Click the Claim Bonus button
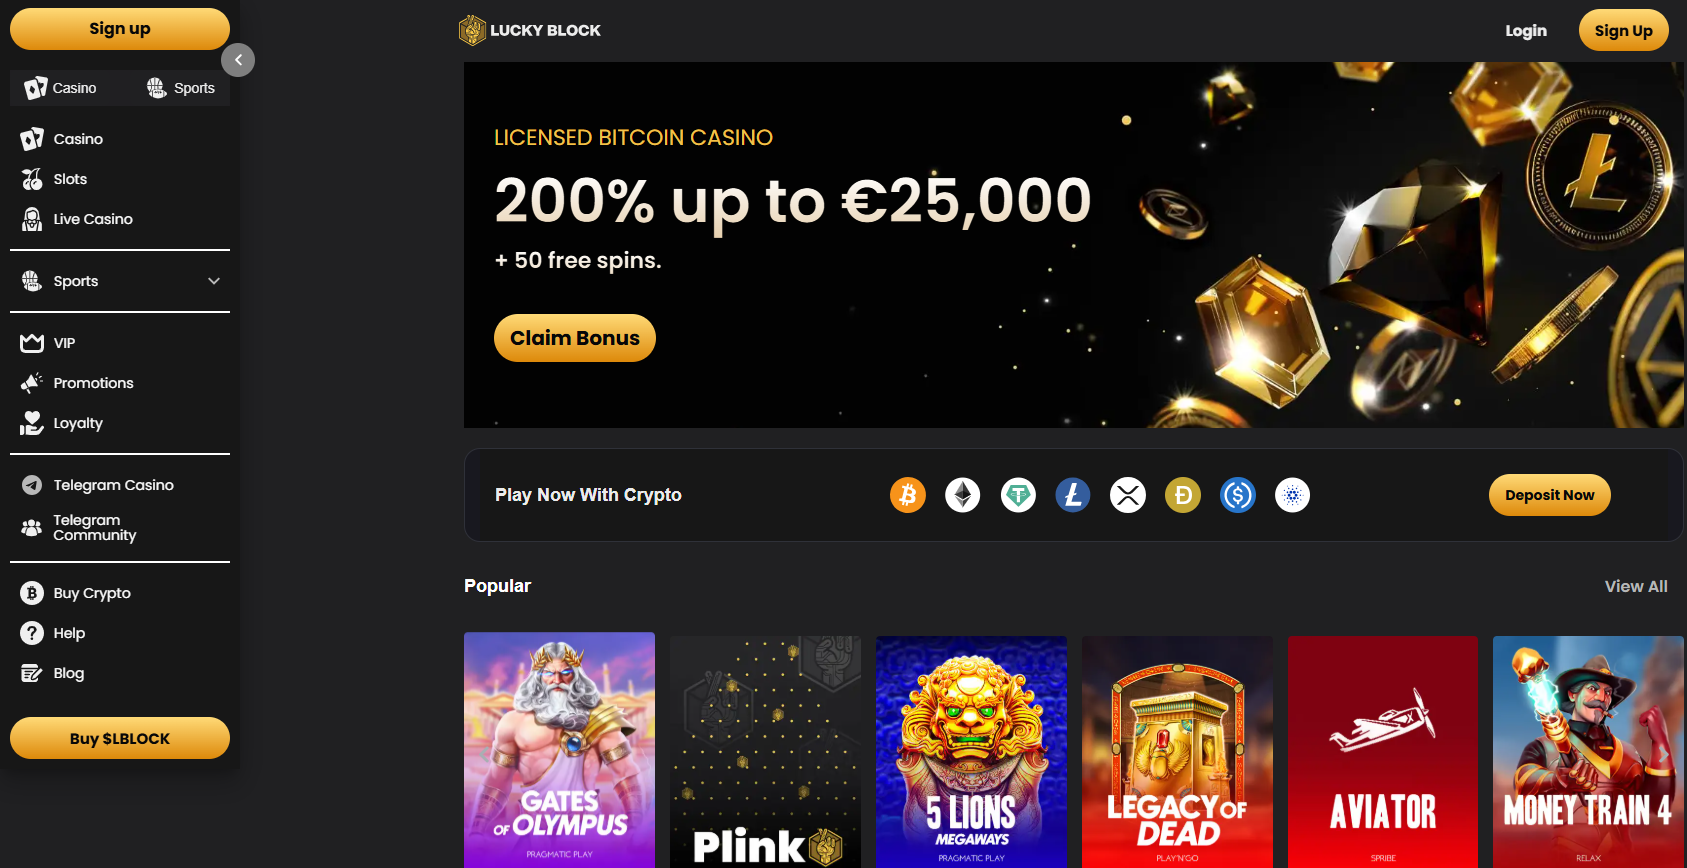Image resolution: width=1687 pixels, height=868 pixels. pos(575,338)
